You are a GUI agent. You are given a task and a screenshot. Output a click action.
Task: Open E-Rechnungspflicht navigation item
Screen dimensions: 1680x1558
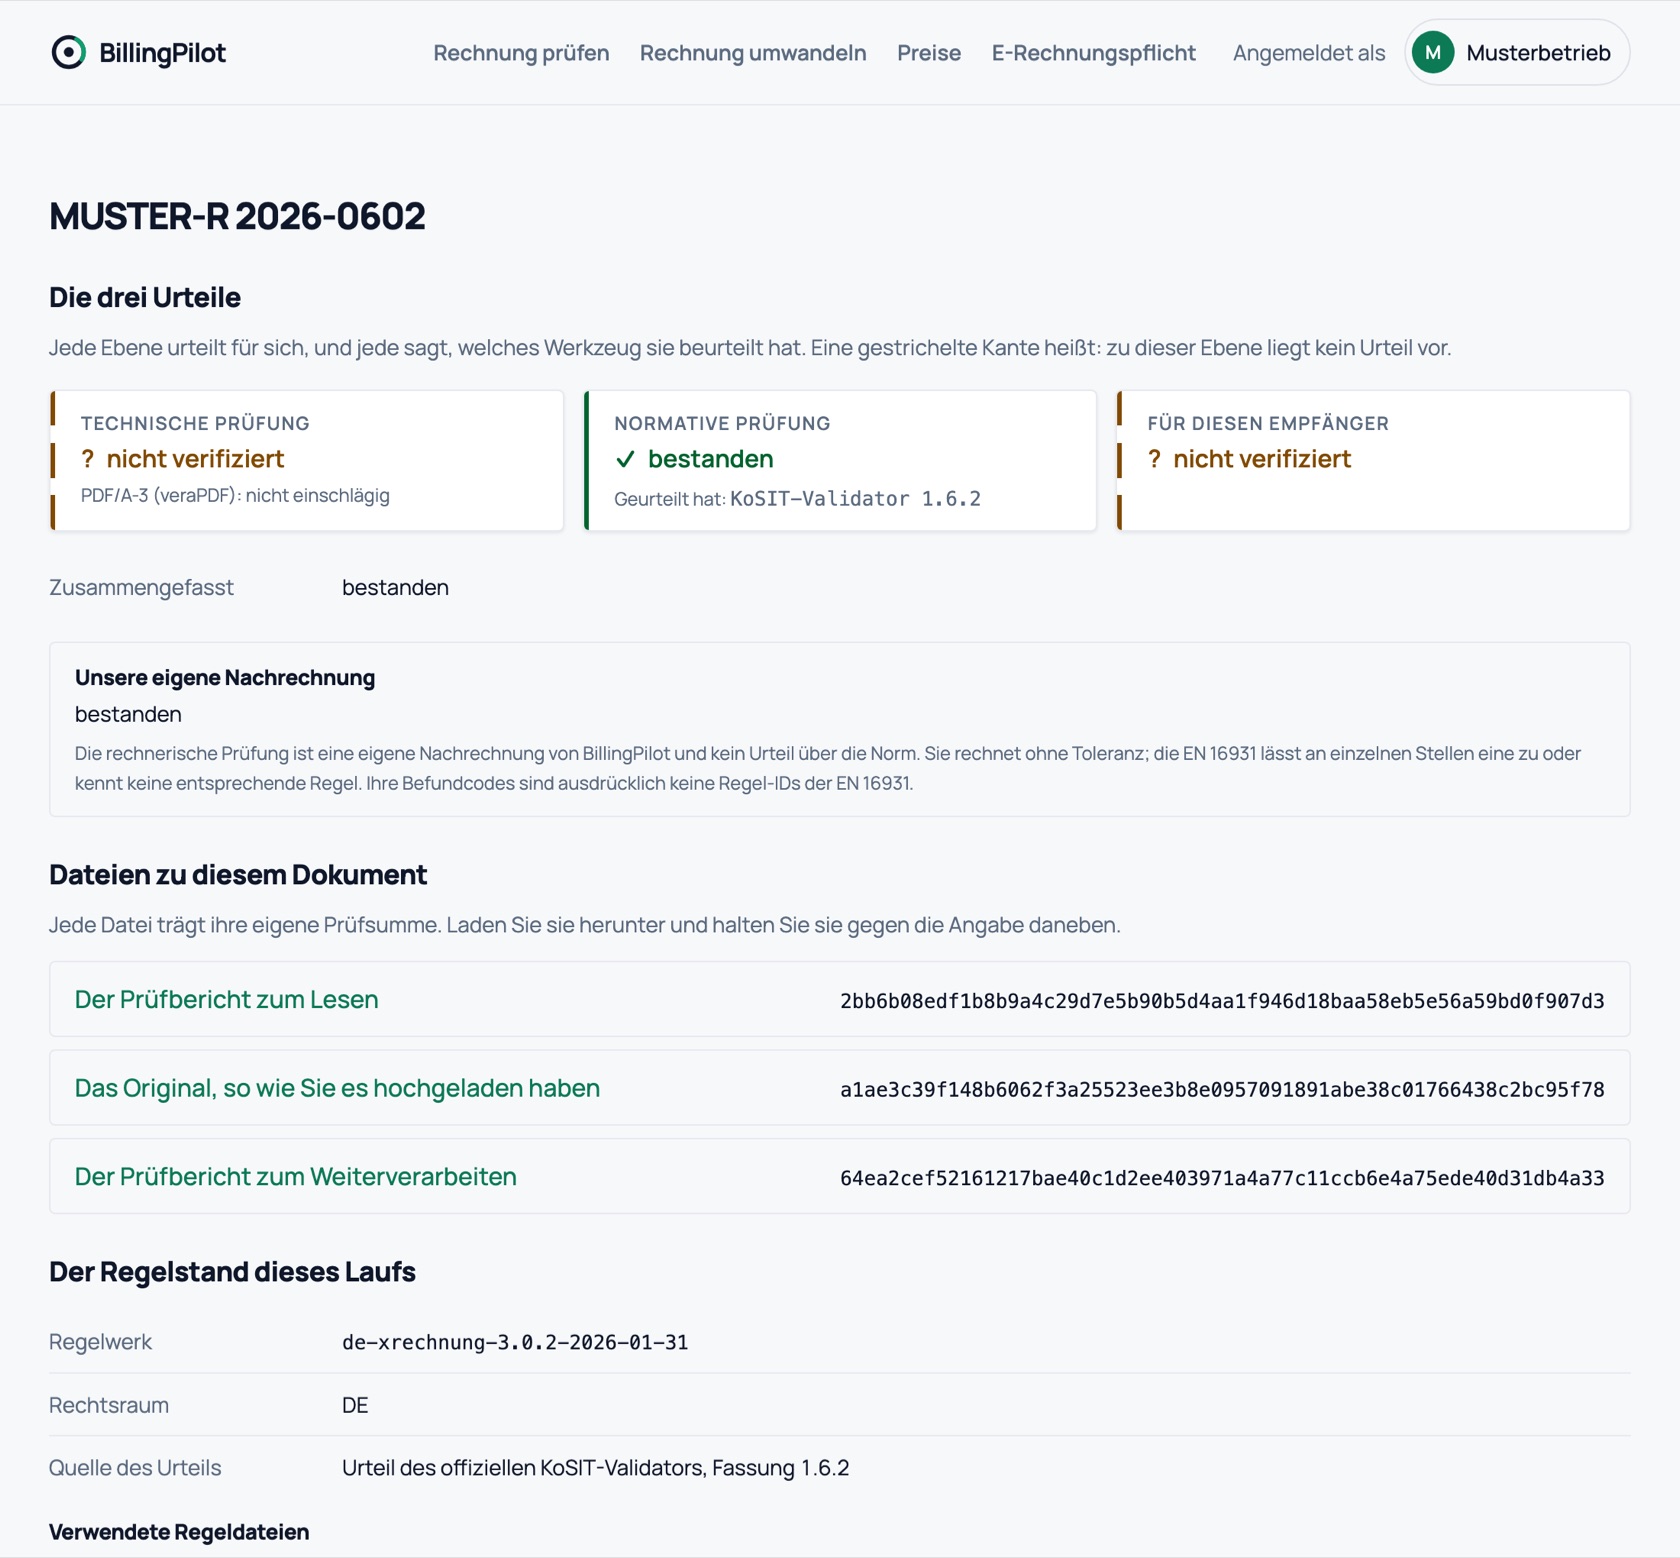pos(1094,53)
